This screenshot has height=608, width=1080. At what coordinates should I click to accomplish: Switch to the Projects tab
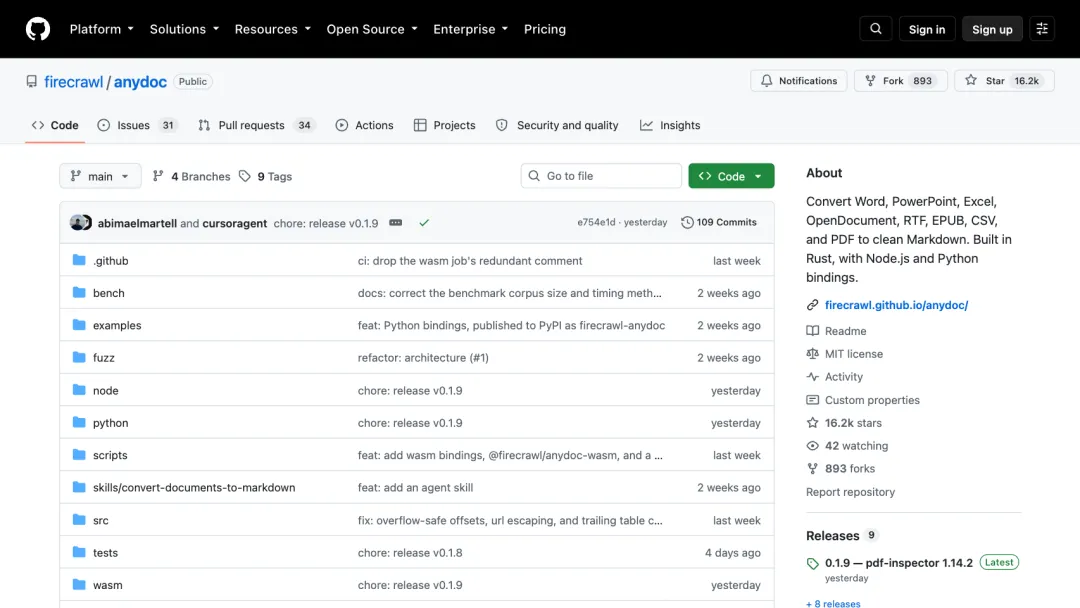point(444,125)
